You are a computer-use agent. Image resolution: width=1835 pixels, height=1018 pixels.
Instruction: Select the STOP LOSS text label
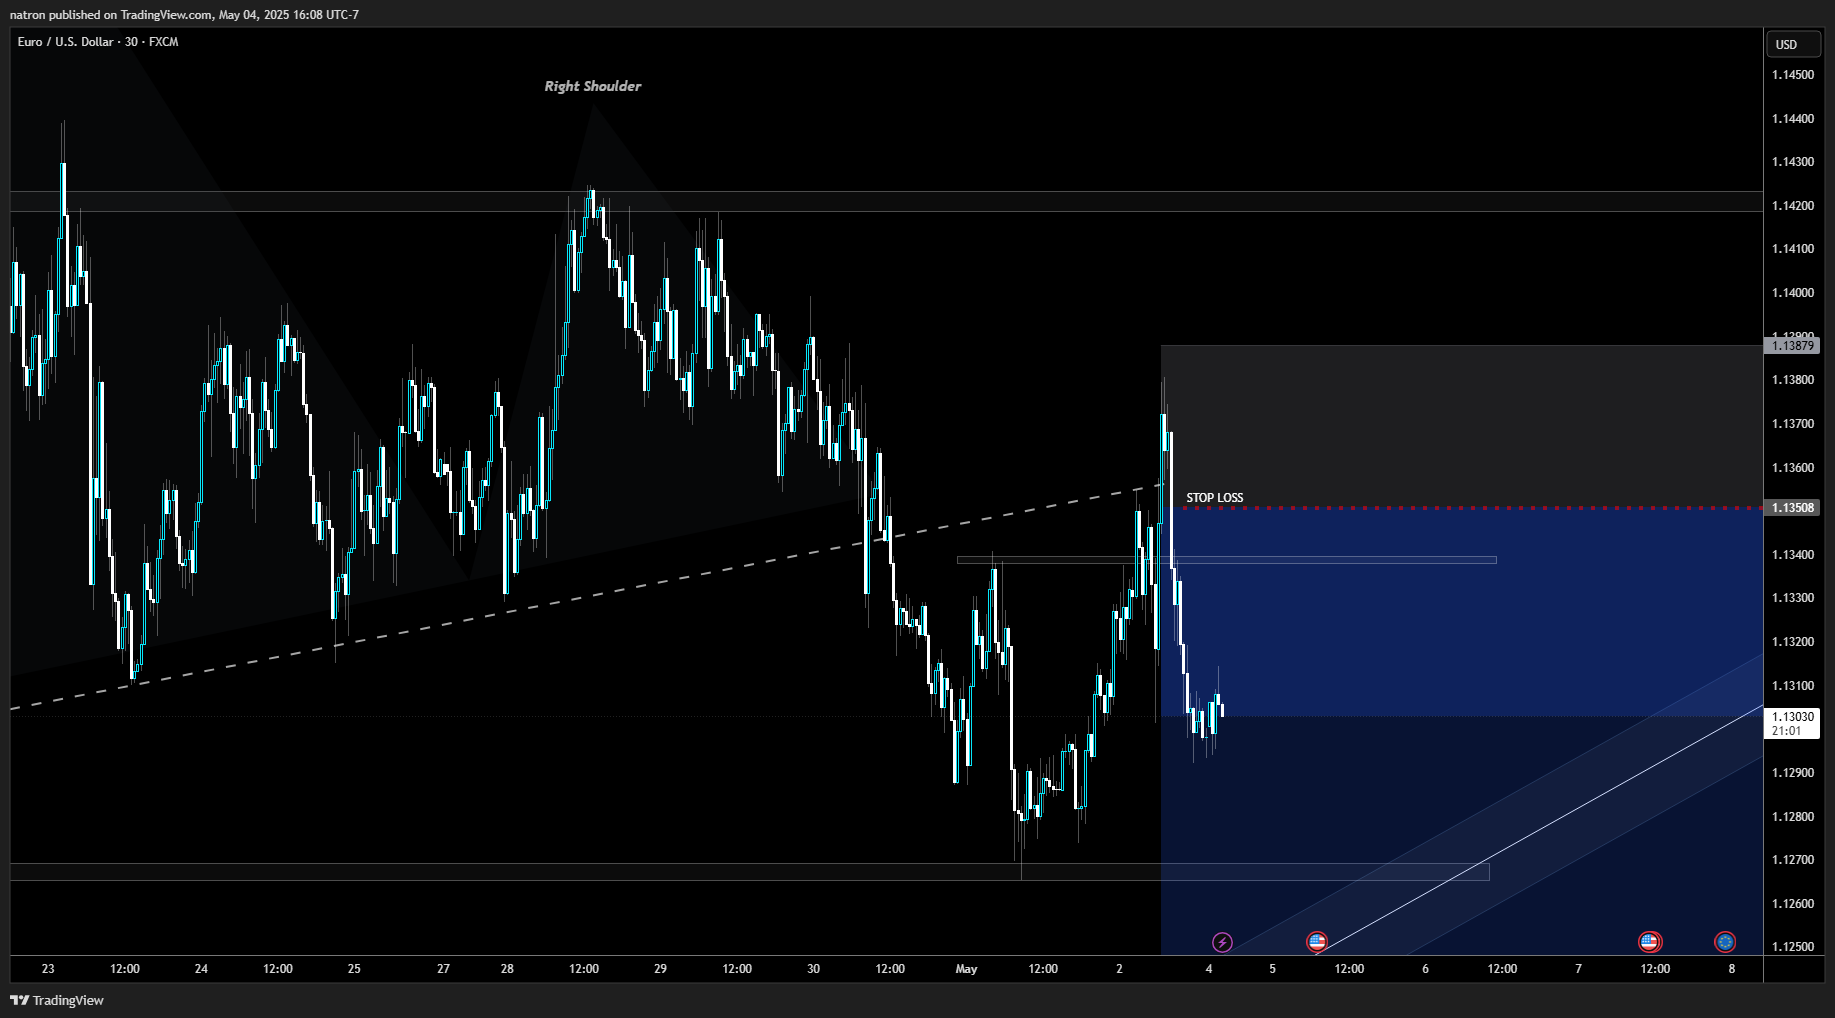(1215, 498)
